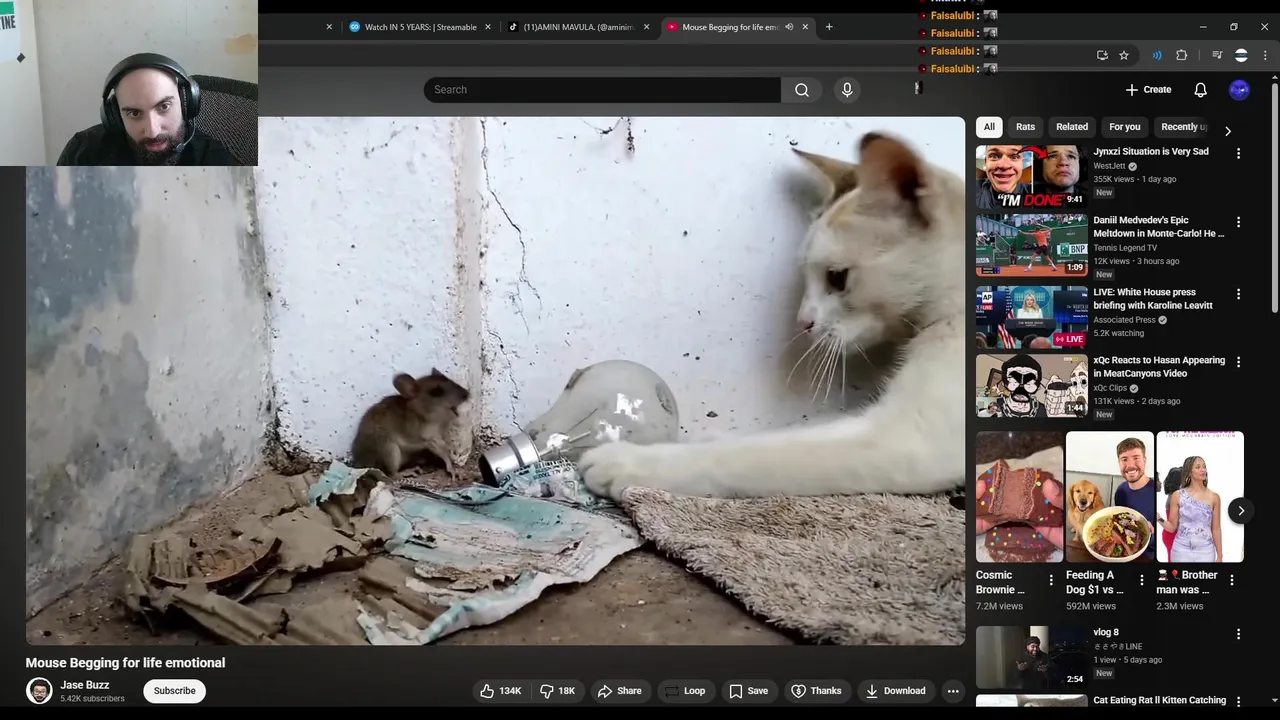Select the For you filter chip
Viewport: 1280px width, 720px height.
click(1124, 127)
